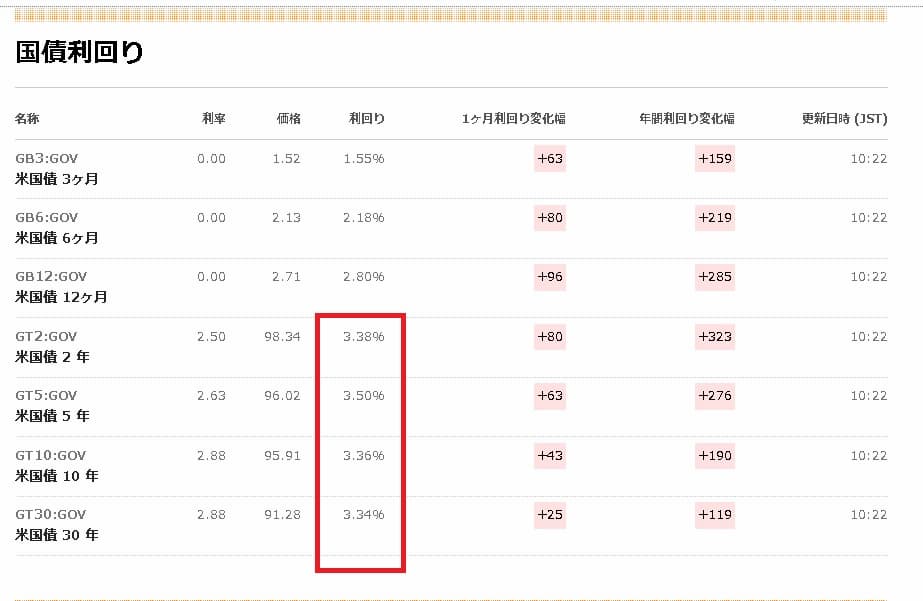Click the 3.50% yield value

coord(363,396)
